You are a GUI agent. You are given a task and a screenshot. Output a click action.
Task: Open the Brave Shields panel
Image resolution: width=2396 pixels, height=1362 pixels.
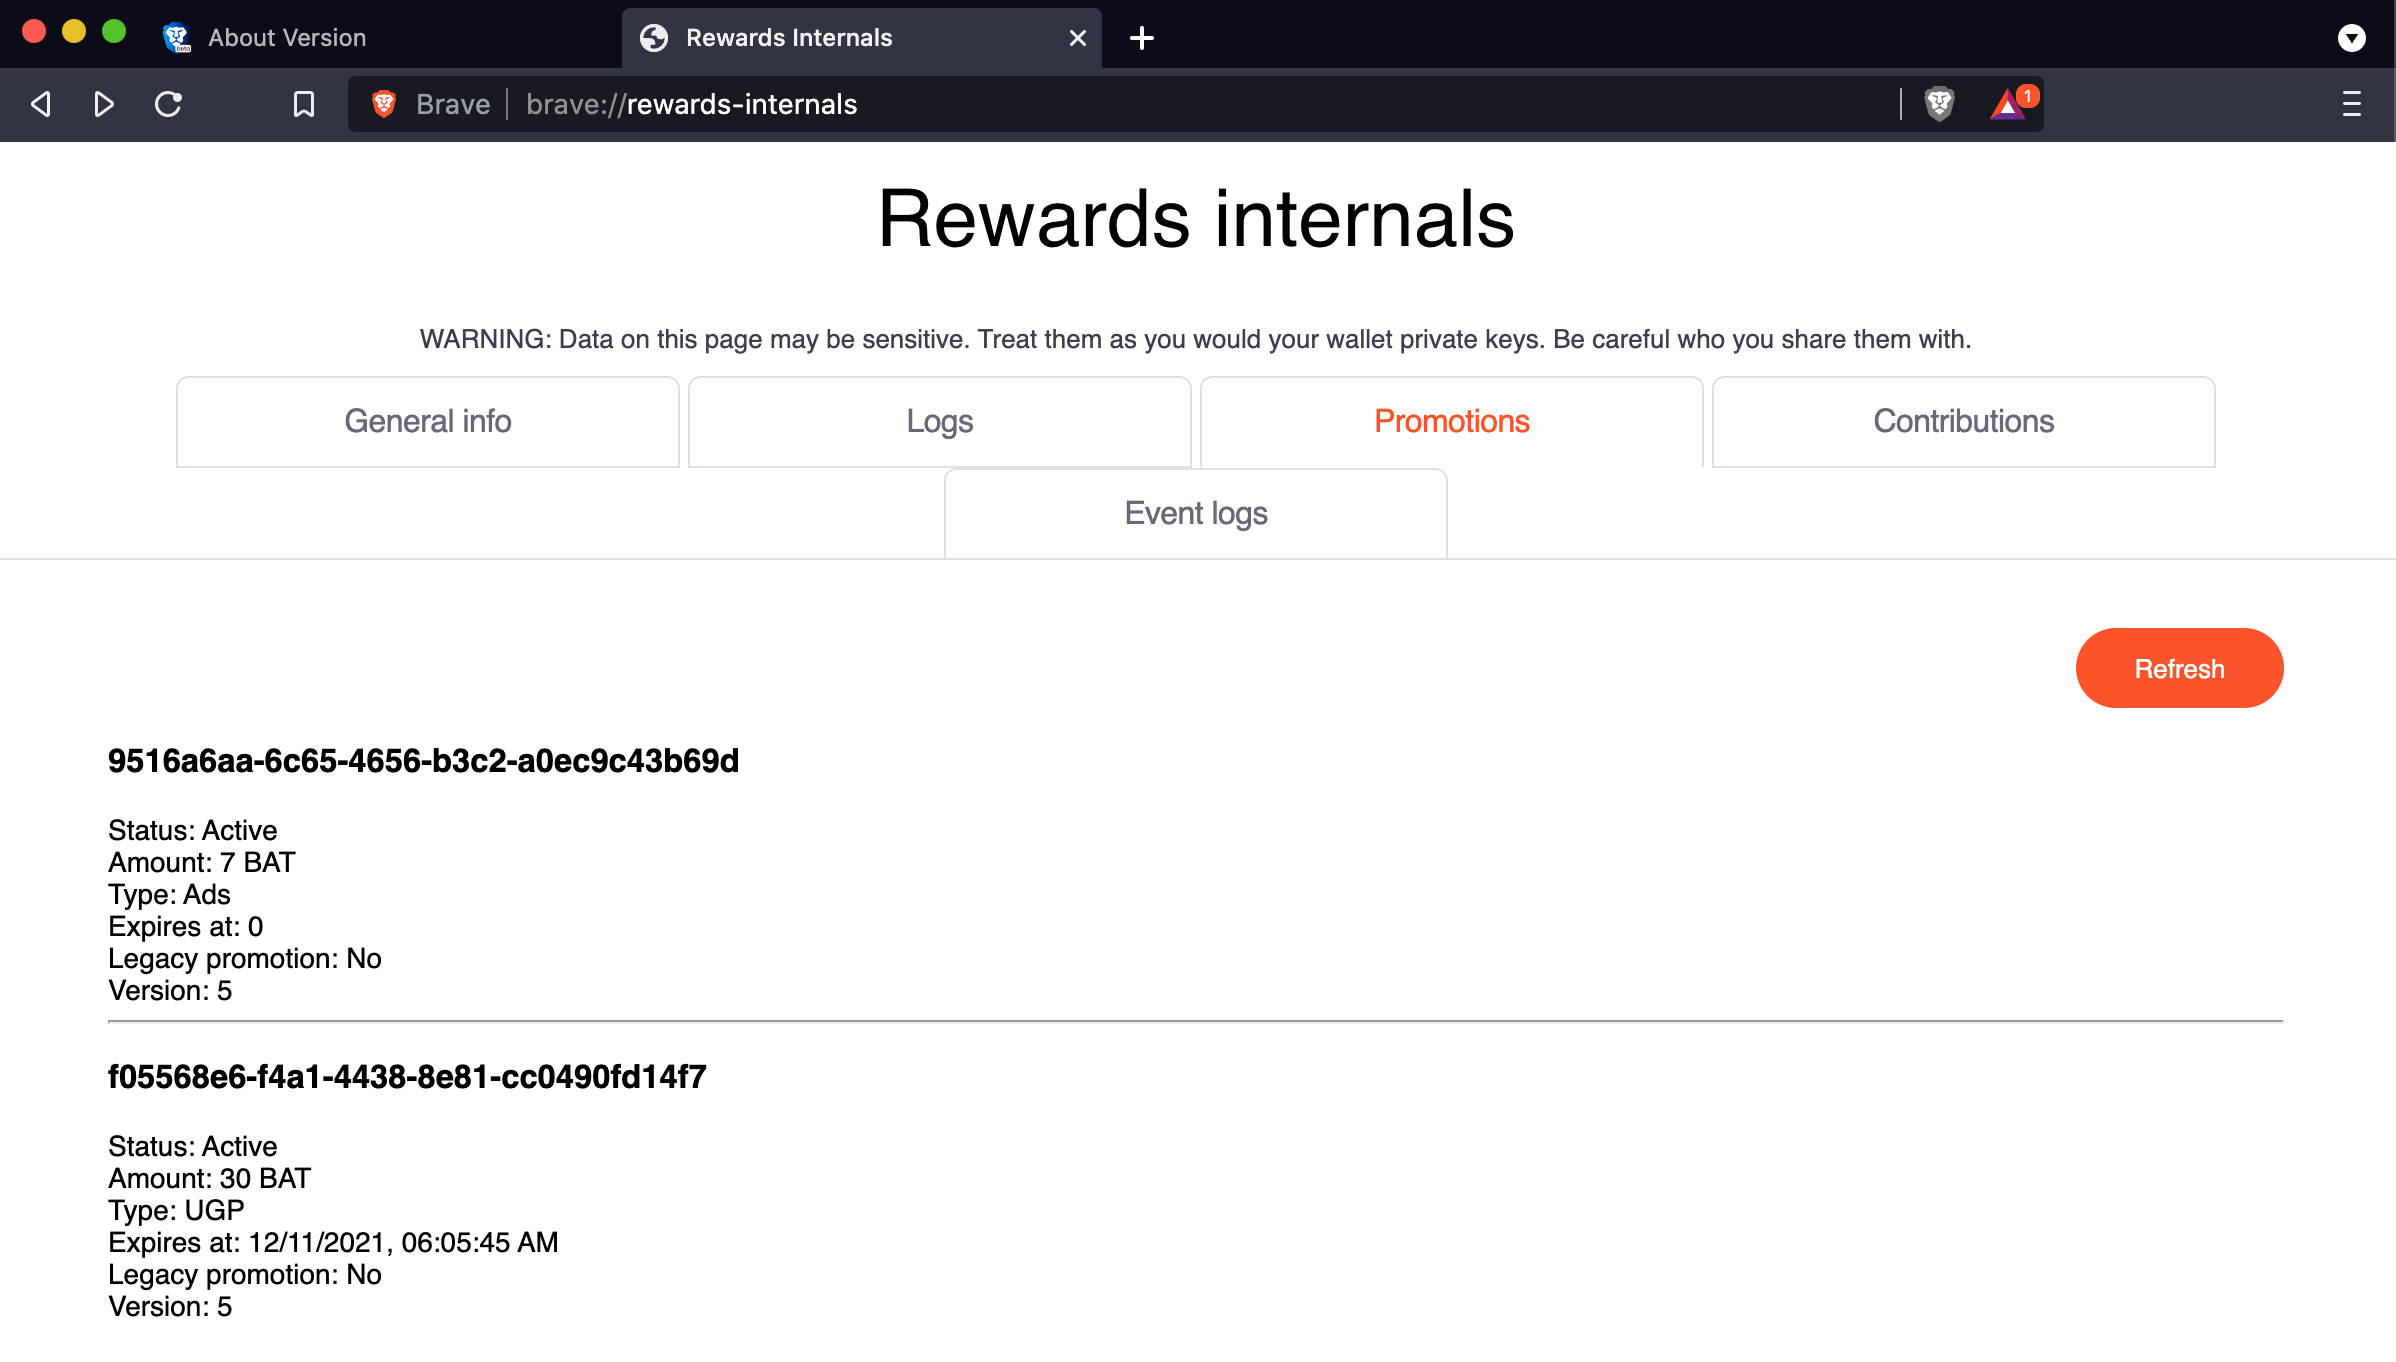point(1938,103)
